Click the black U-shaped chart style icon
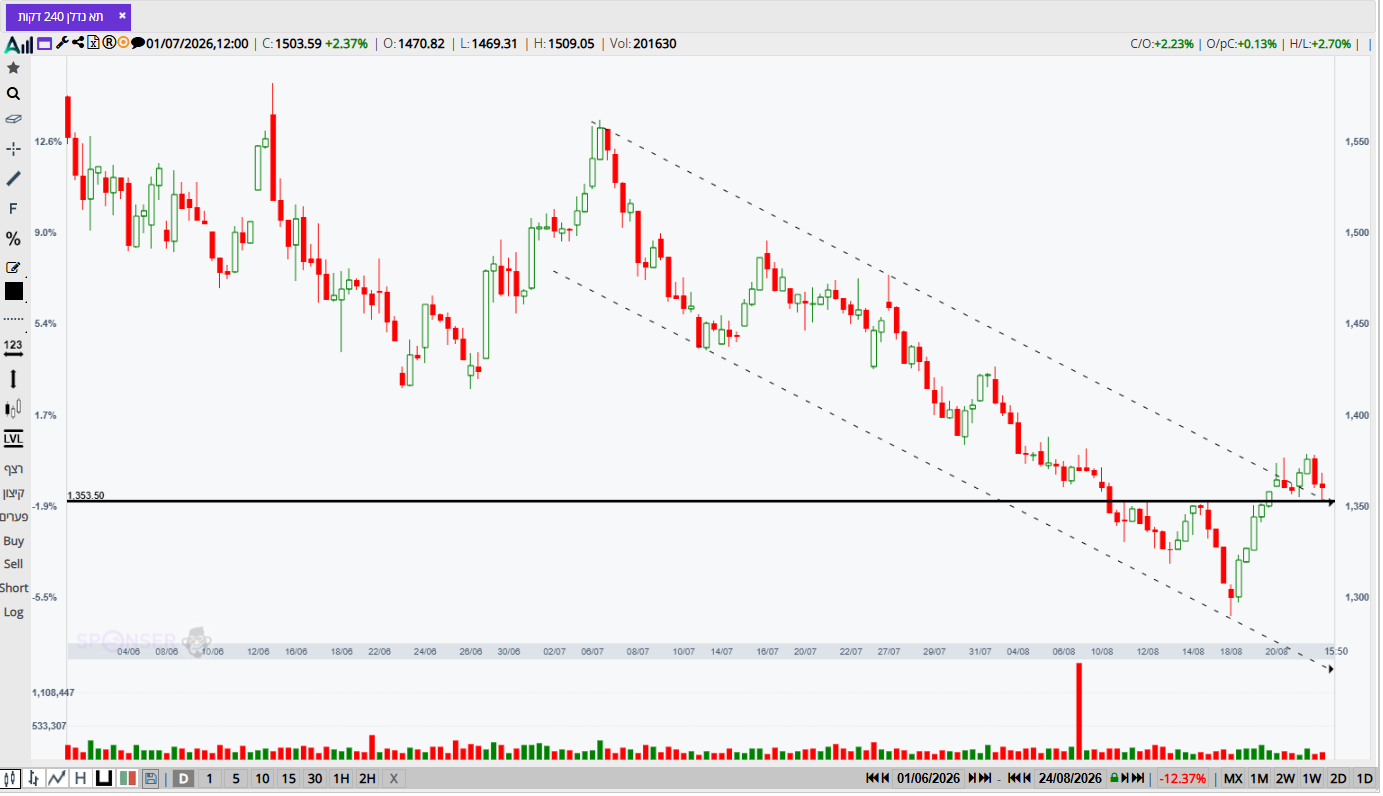This screenshot has width=1383, height=796. coord(103,778)
